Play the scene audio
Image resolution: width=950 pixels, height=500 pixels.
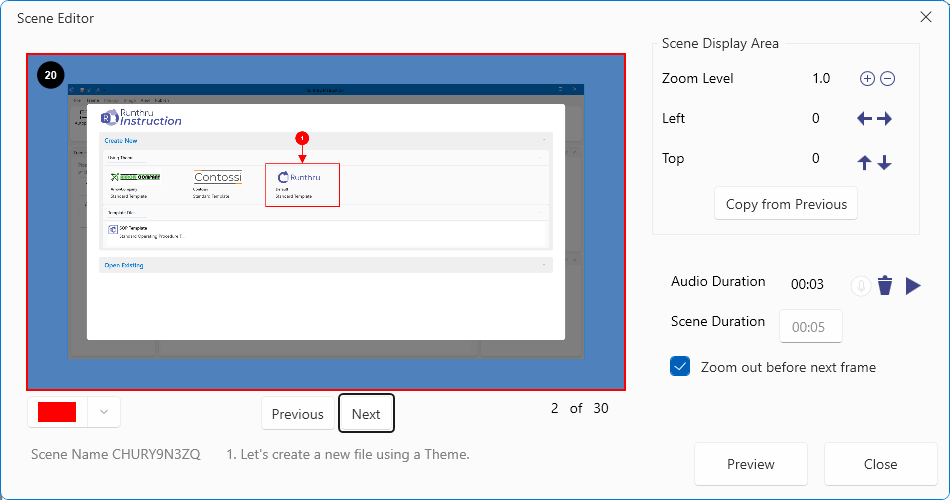click(x=913, y=286)
